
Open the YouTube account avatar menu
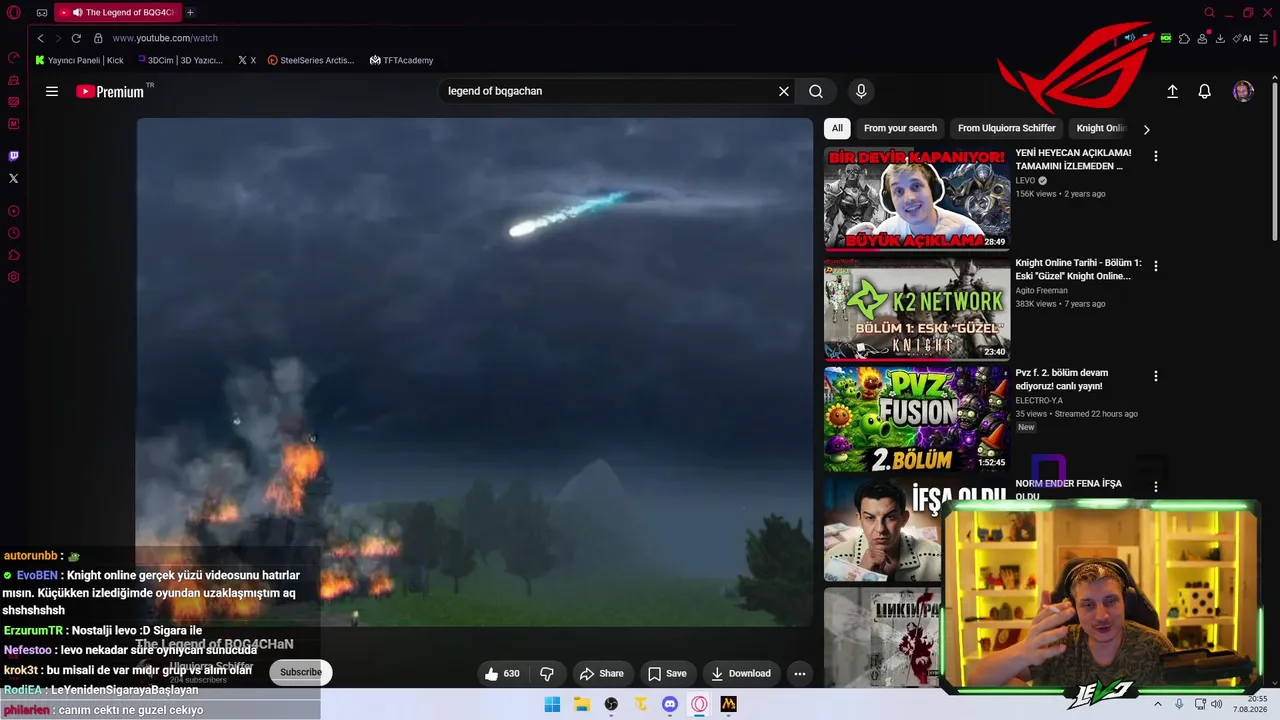(1243, 91)
